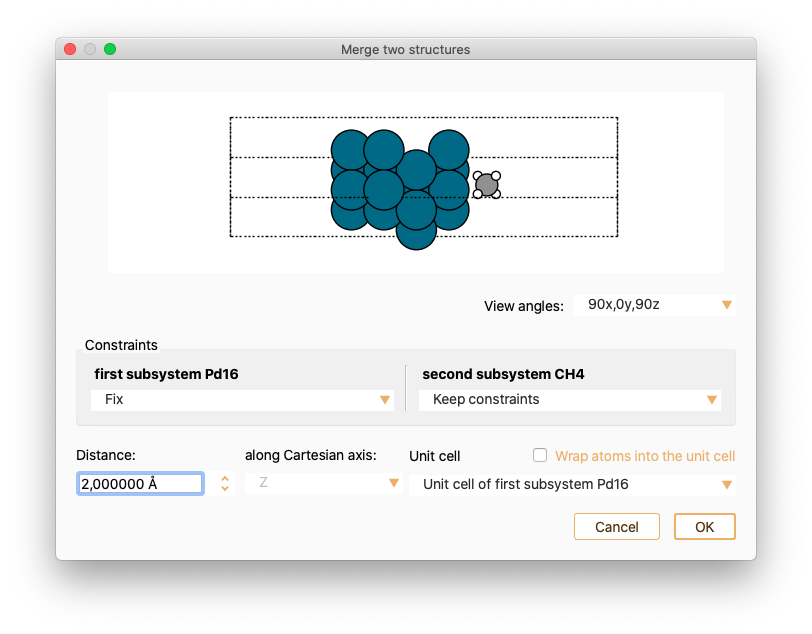Increase distance with the stepper up arrow
812x634 pixels.
click(225, 479)
